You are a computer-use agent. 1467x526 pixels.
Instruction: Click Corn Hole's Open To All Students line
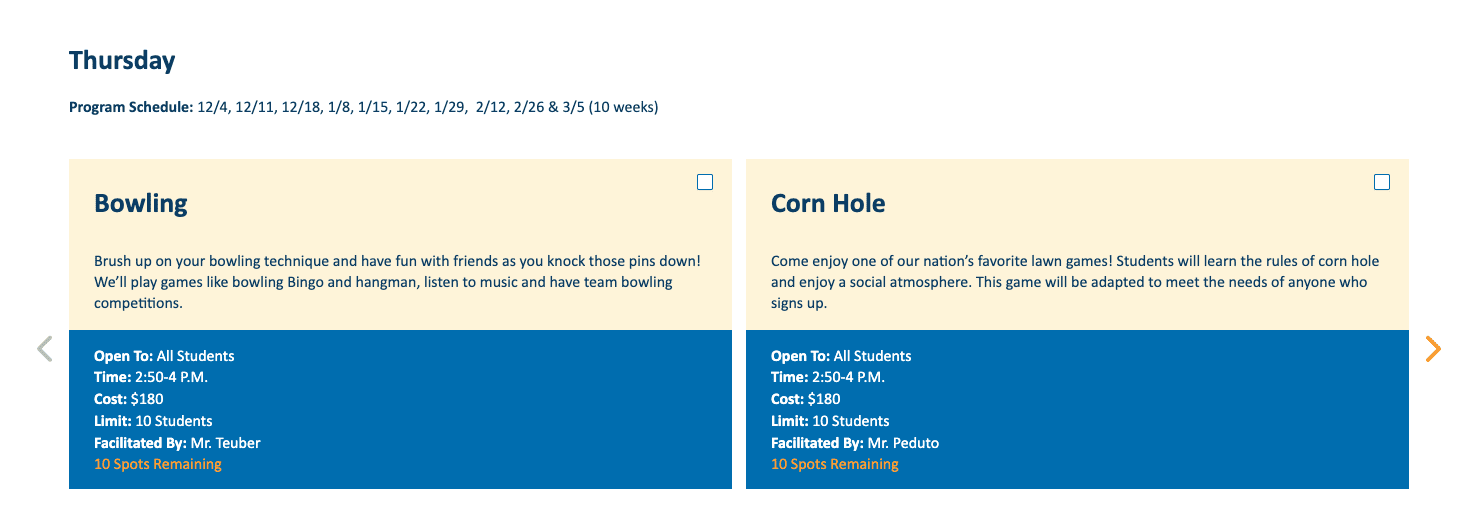click(841, 356)
